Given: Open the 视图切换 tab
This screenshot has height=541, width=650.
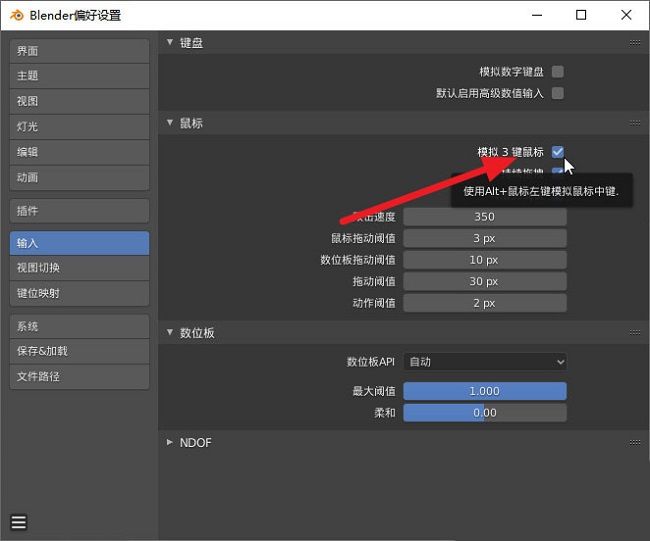Looking at the screenshot, I should [79, 268].
